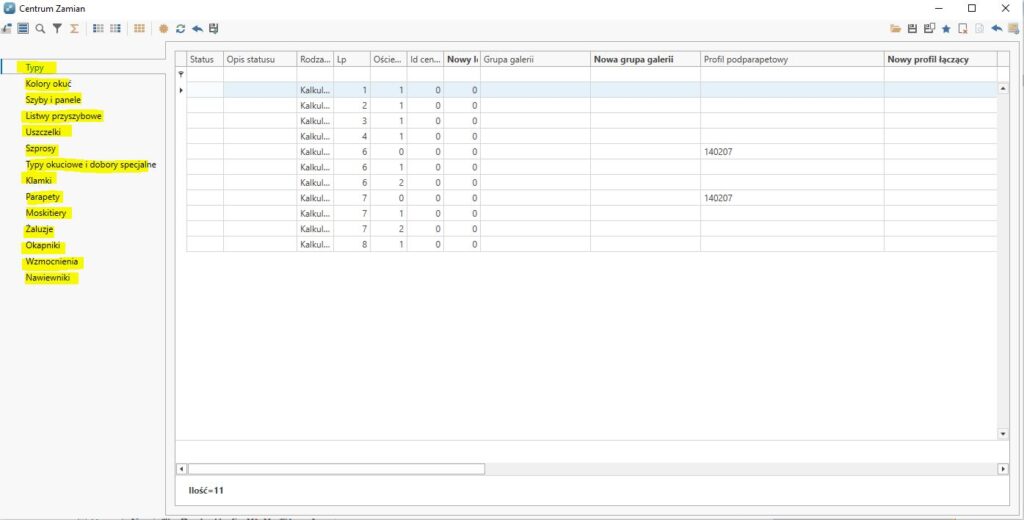
Task: Select the Typy category
Action: tap(35, 68)
